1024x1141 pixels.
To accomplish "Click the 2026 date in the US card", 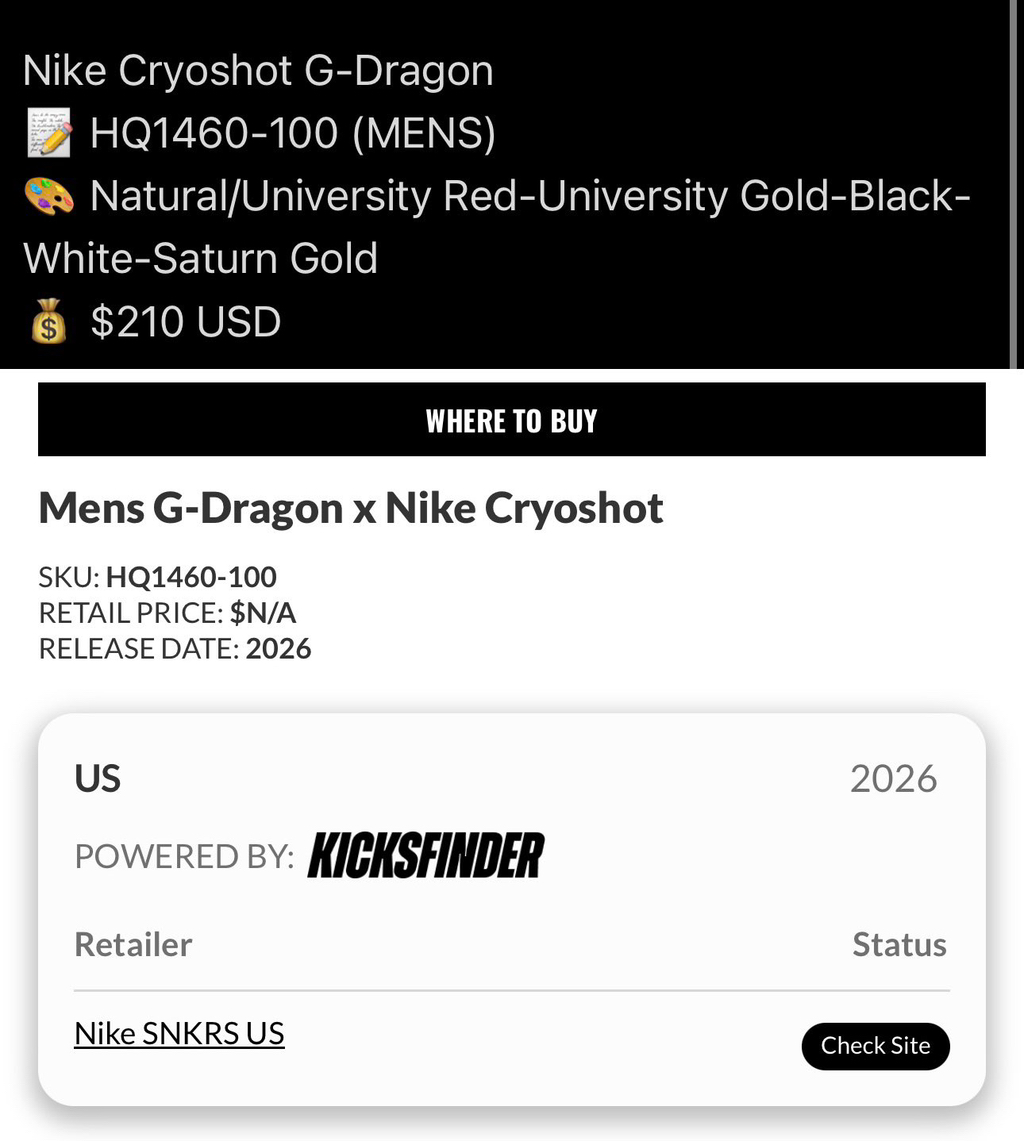I will coord(894,779).
